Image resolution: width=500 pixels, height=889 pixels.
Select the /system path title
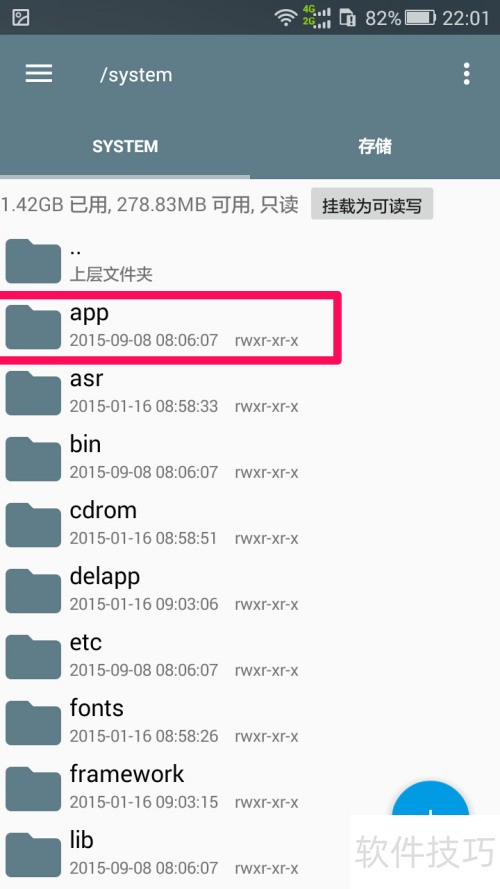click(136, 75)
